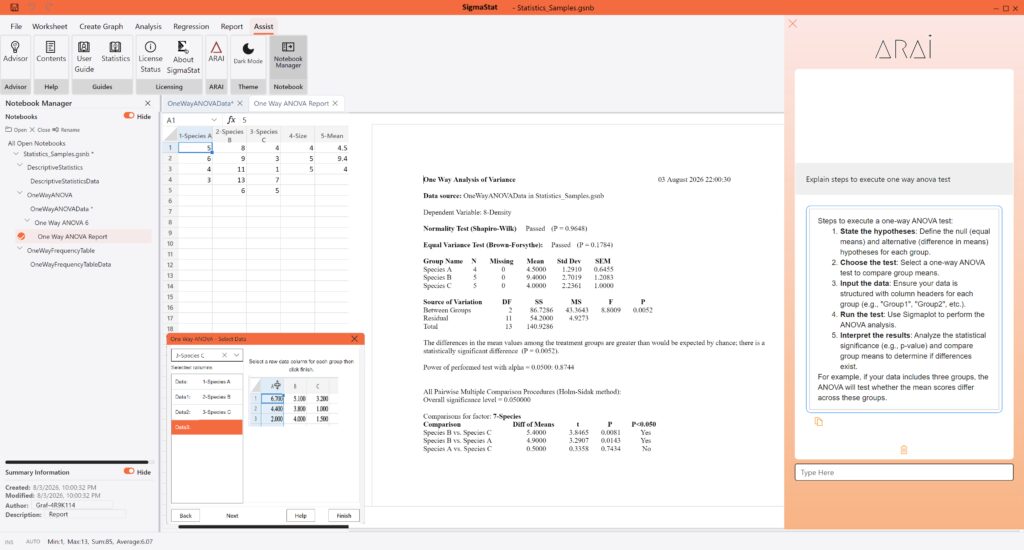The image size is (1024, 550).
Task: Click the Help button in the dialog
Action: 300,515
